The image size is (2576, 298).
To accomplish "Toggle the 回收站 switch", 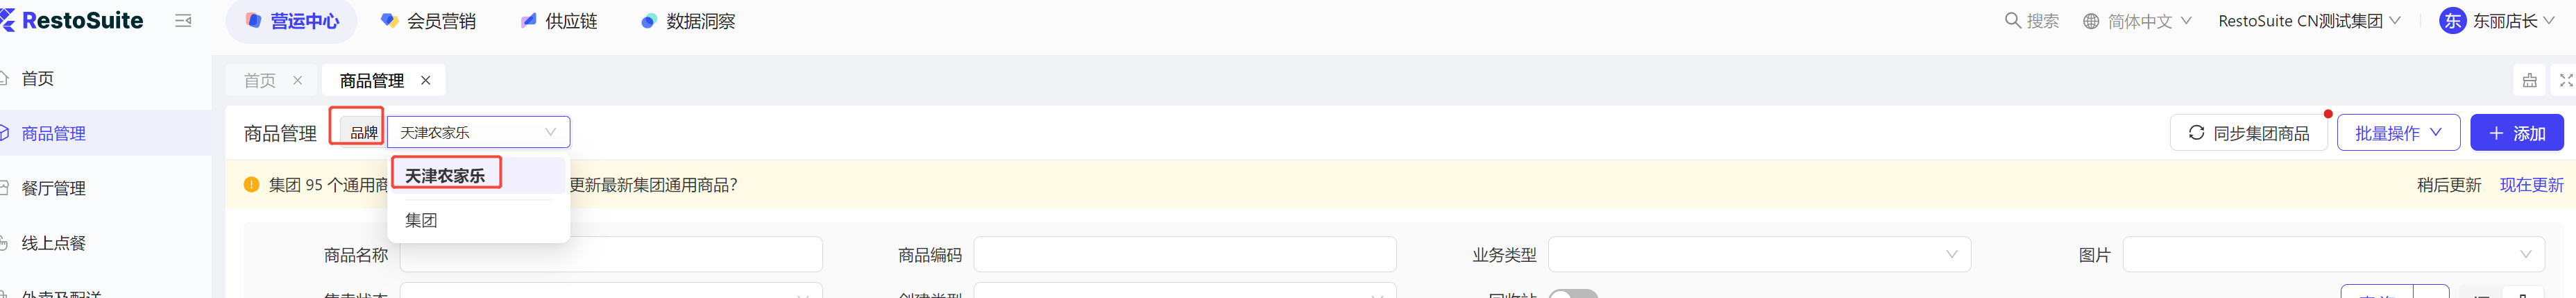I will pyautogui.click(x=1573, y=294).
